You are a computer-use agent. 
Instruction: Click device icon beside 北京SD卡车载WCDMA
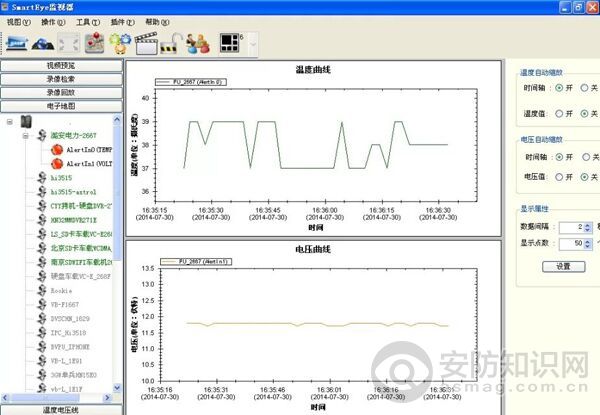(42, 248)
